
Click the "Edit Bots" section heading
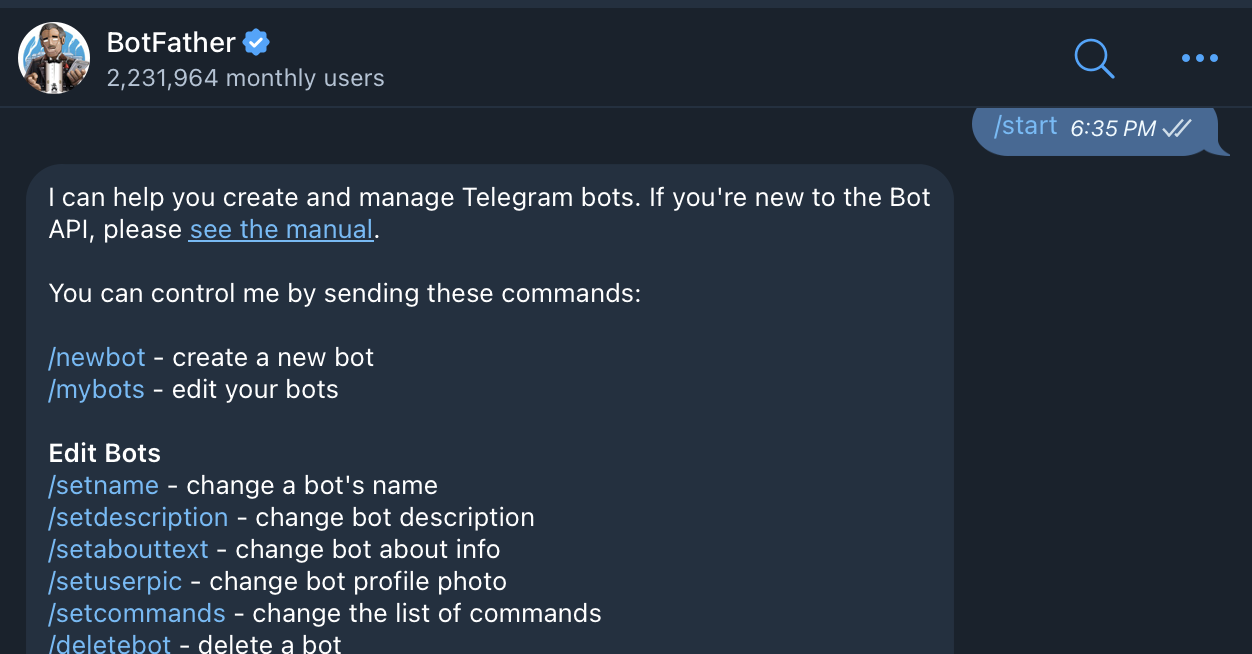(x=105, y=453)
